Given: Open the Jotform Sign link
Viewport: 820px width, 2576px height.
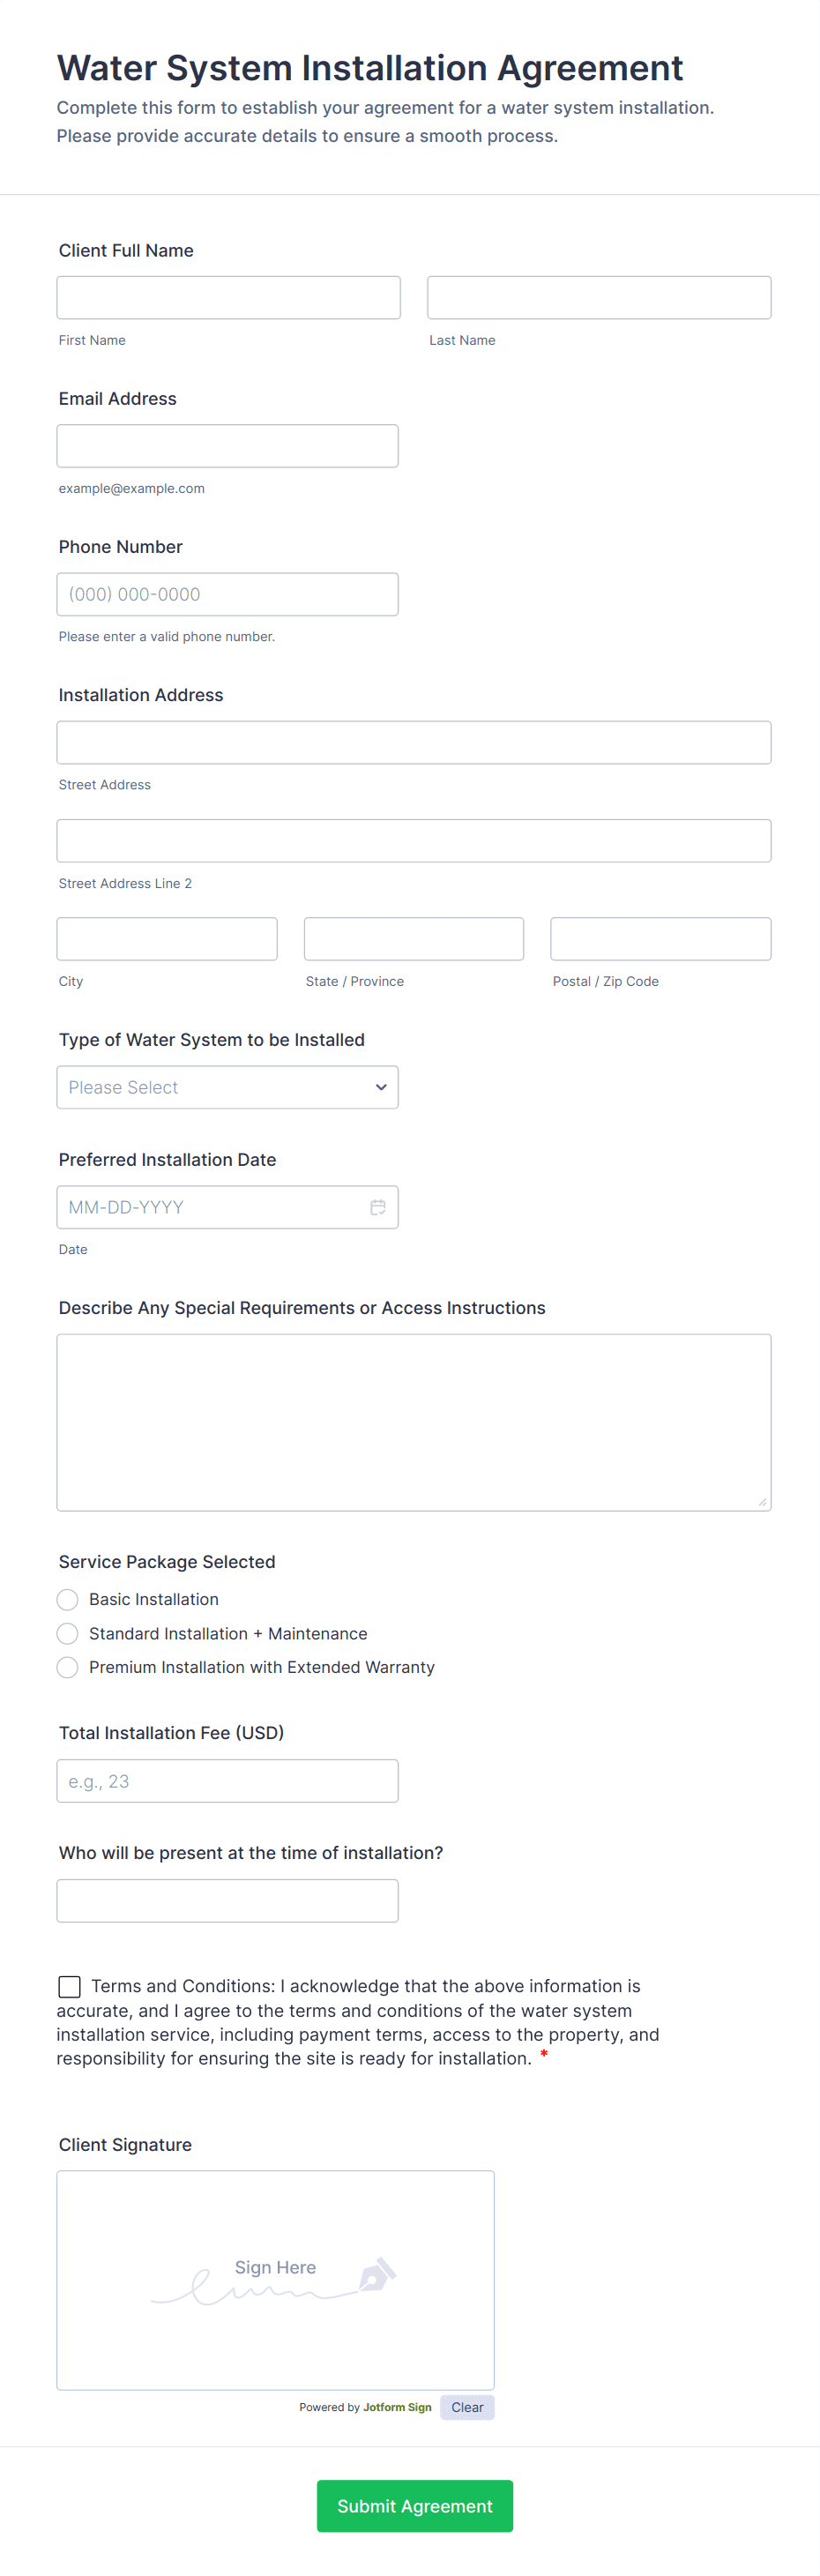Looking at the screenshot, I should click(397, 2407).
